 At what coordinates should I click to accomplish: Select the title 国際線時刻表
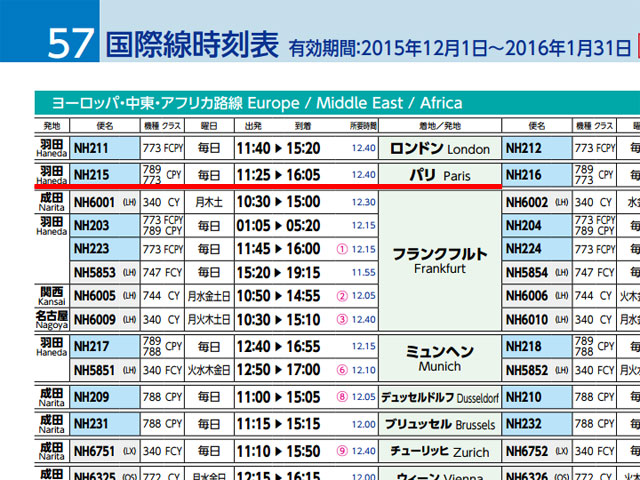pos(192,44)
